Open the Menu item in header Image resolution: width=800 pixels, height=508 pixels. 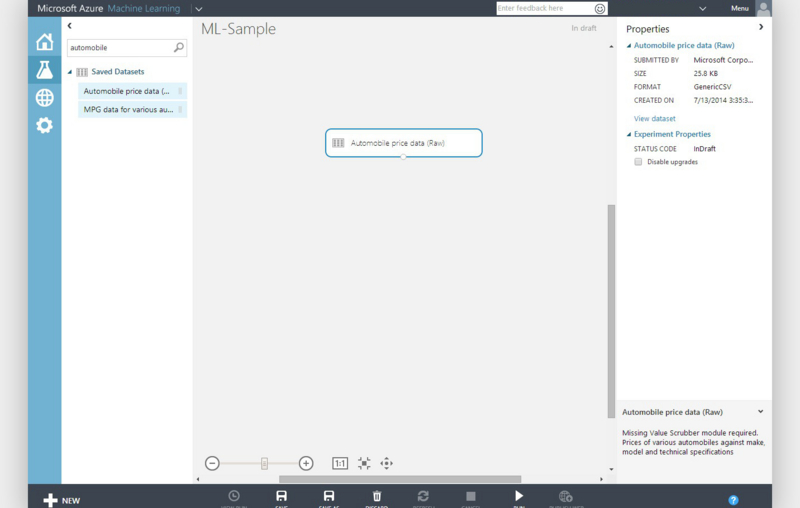740,8
